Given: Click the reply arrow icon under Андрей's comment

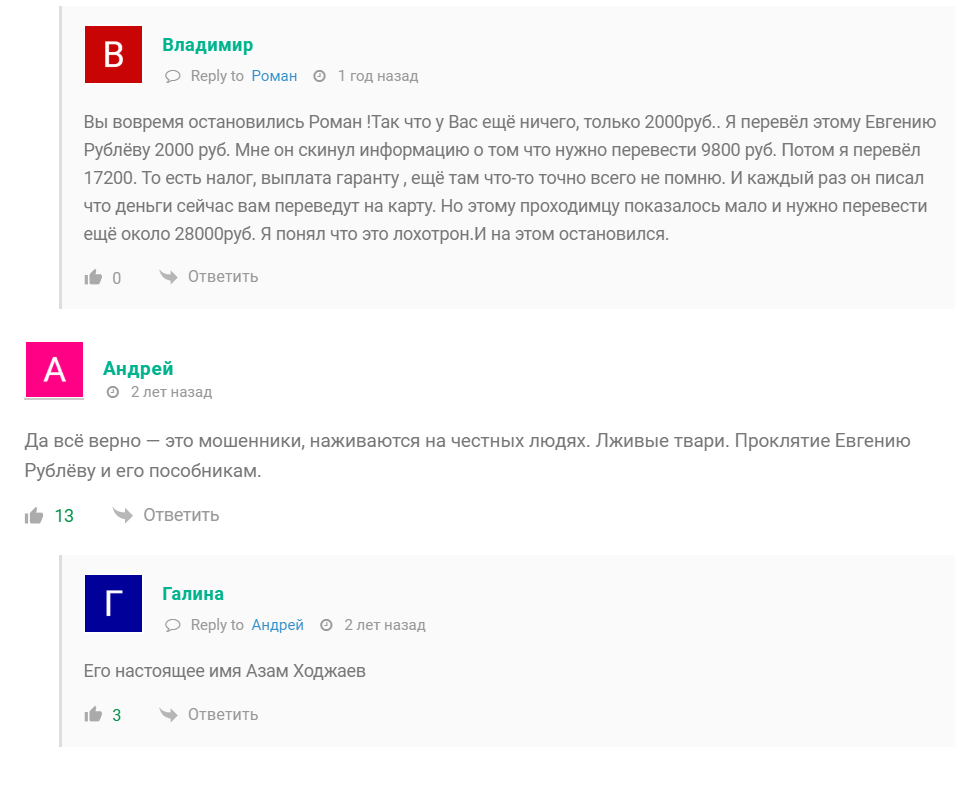Looking at the screenshot, I should pyautogui.click(x=123, y=515).
